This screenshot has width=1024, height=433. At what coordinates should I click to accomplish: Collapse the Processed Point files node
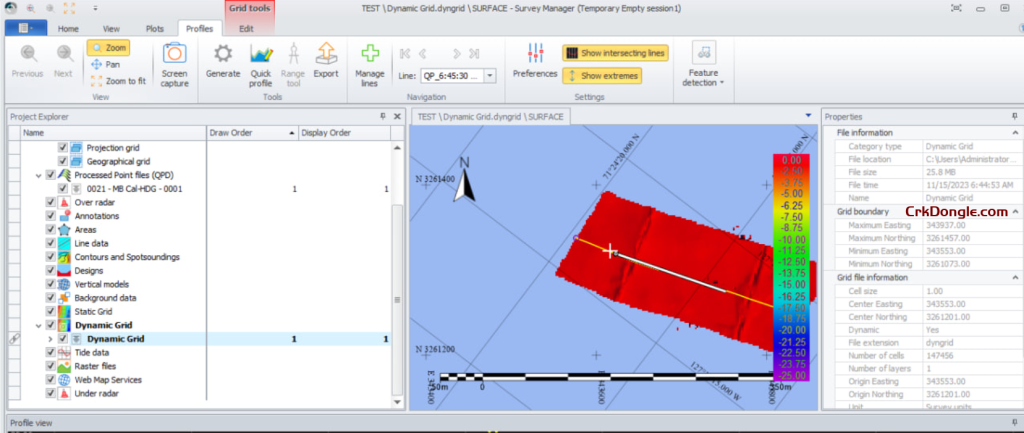pos(38,175)
